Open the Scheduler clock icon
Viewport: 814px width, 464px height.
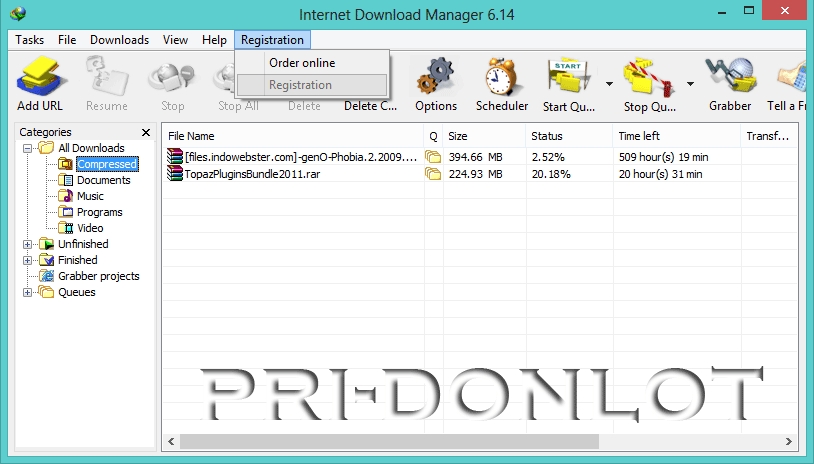[501, 77]
